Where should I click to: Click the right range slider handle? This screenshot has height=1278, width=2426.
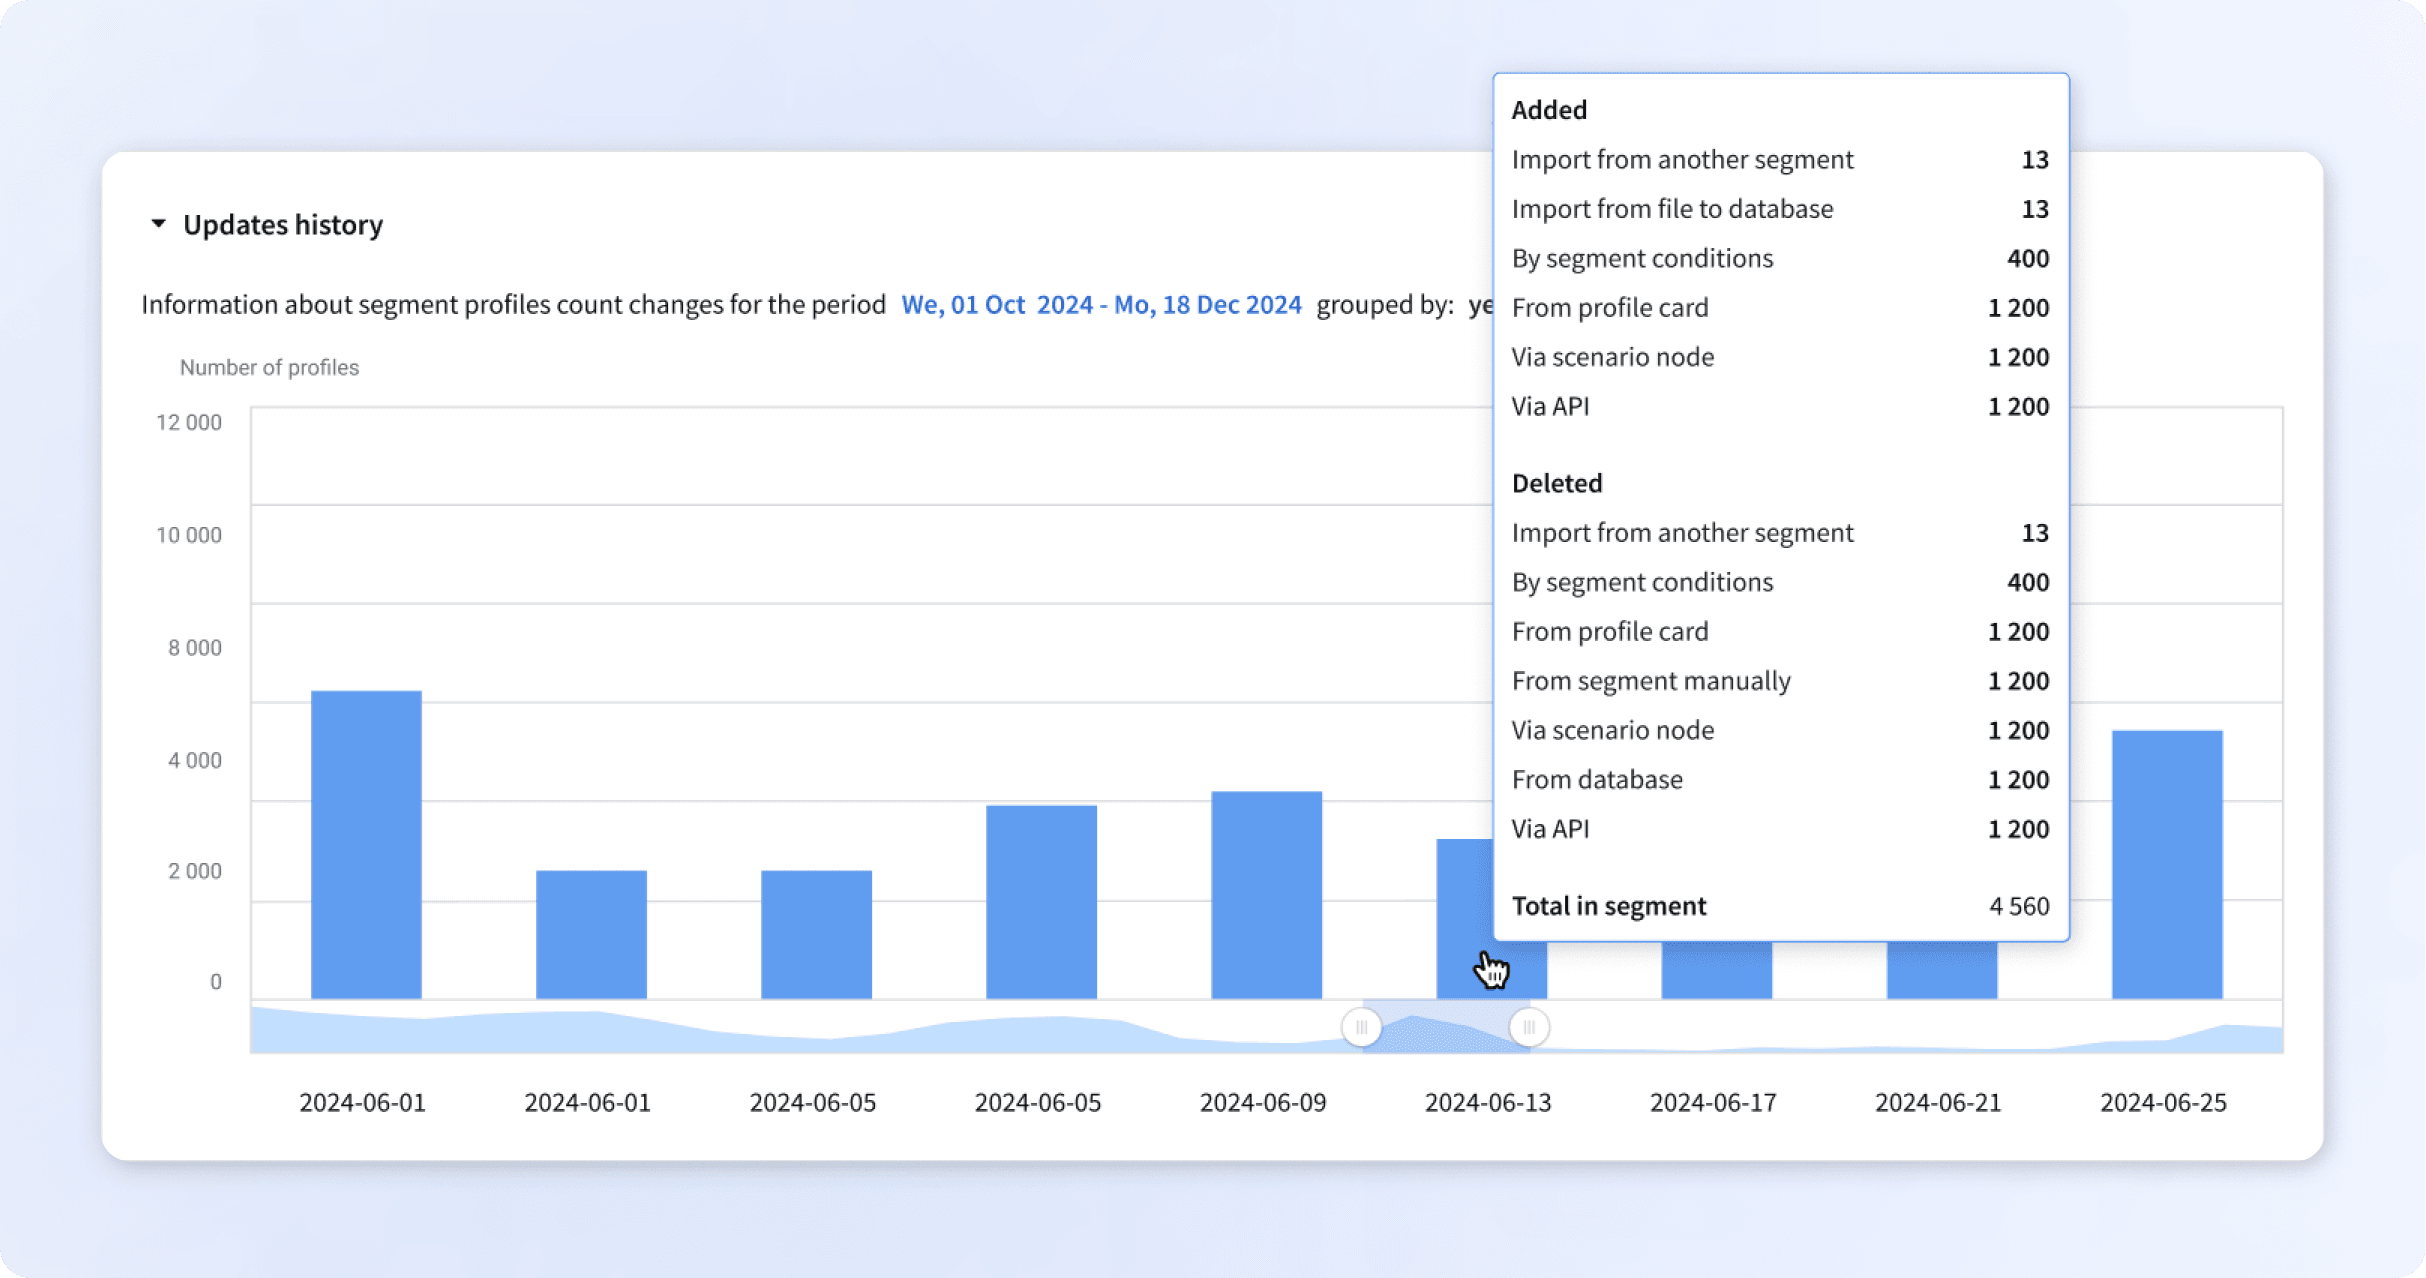(x=1529, y=1027)
